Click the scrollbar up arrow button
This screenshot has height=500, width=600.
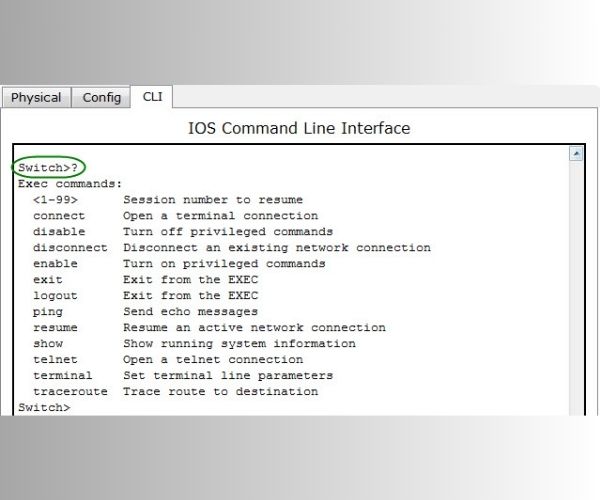(576, 154)
